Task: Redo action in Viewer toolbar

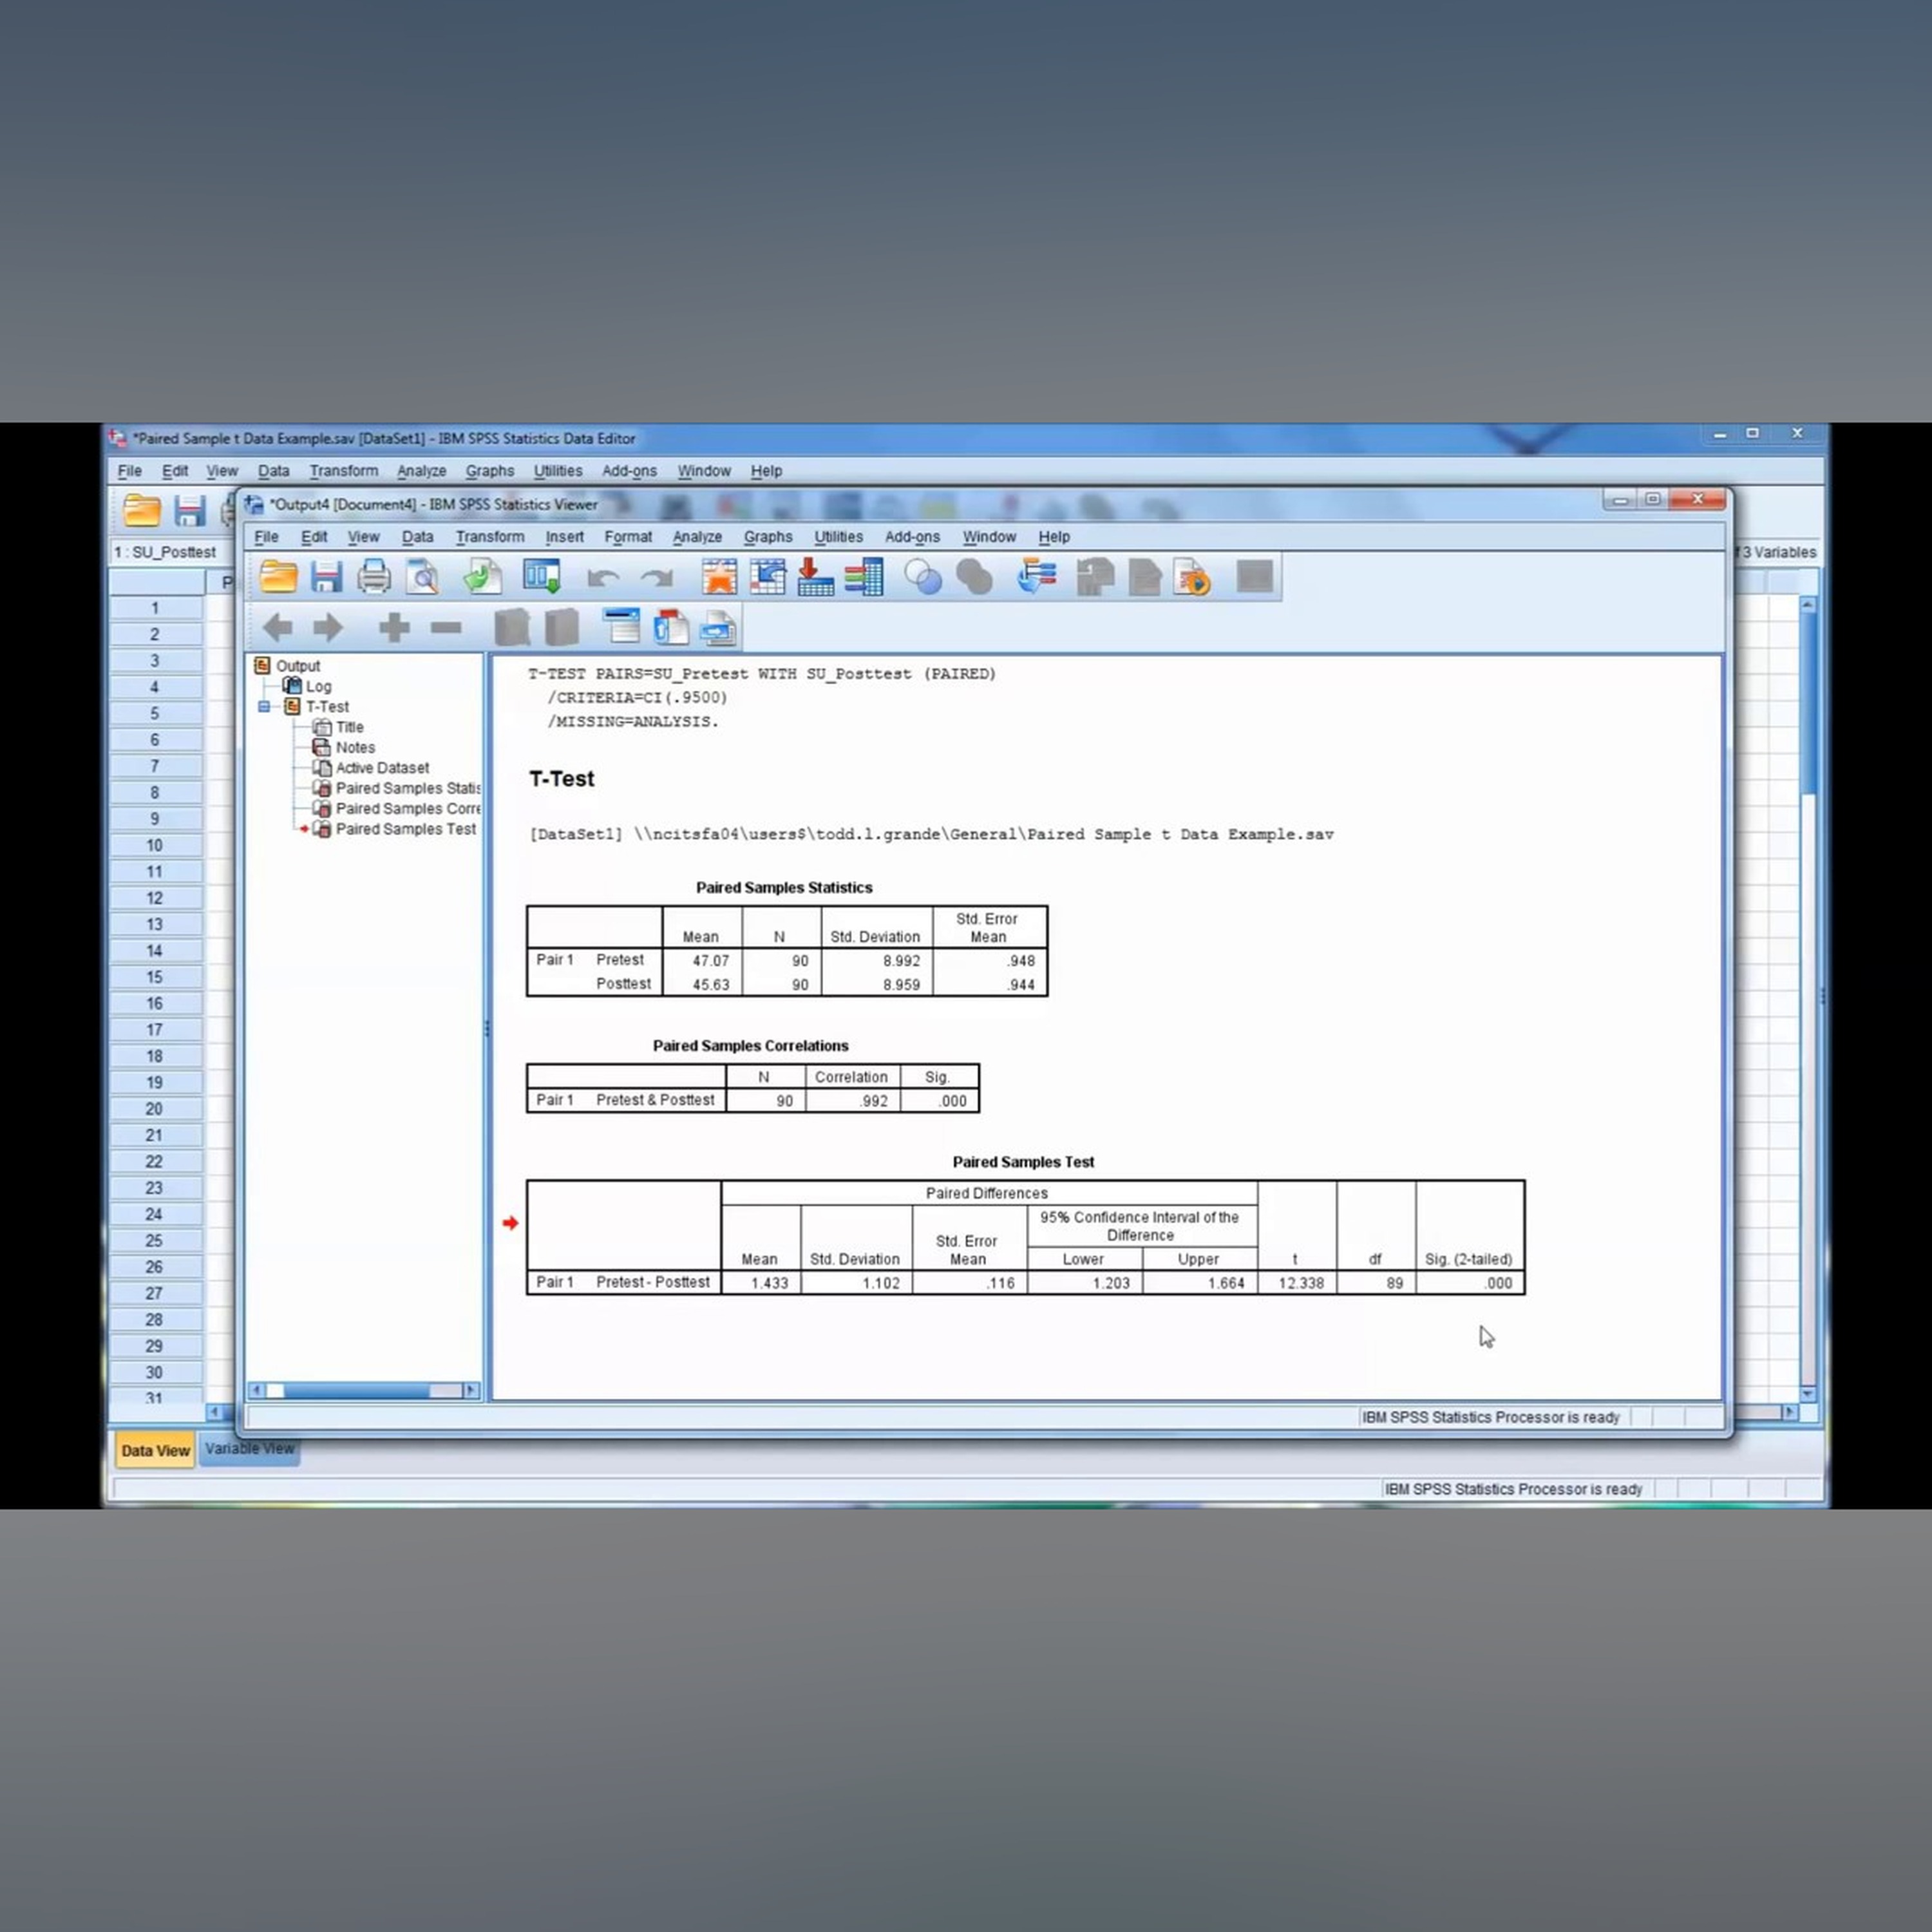Action: (657, 578)
